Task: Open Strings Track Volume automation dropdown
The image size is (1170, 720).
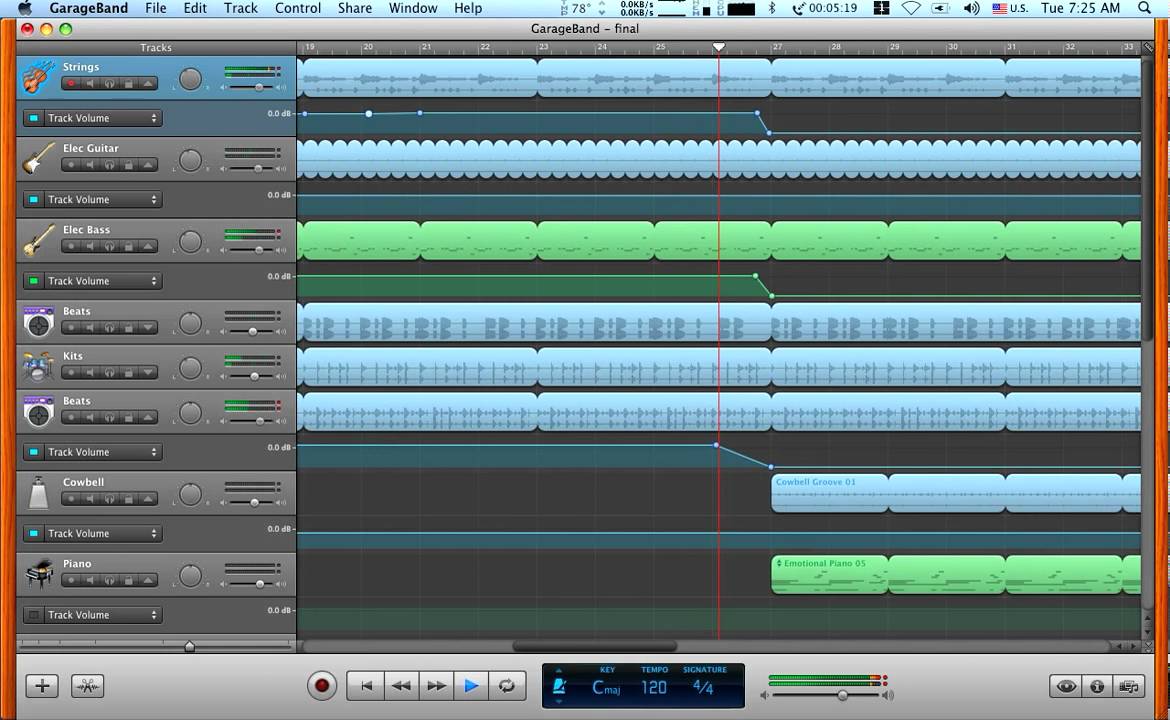Action: tap(102, 118)
